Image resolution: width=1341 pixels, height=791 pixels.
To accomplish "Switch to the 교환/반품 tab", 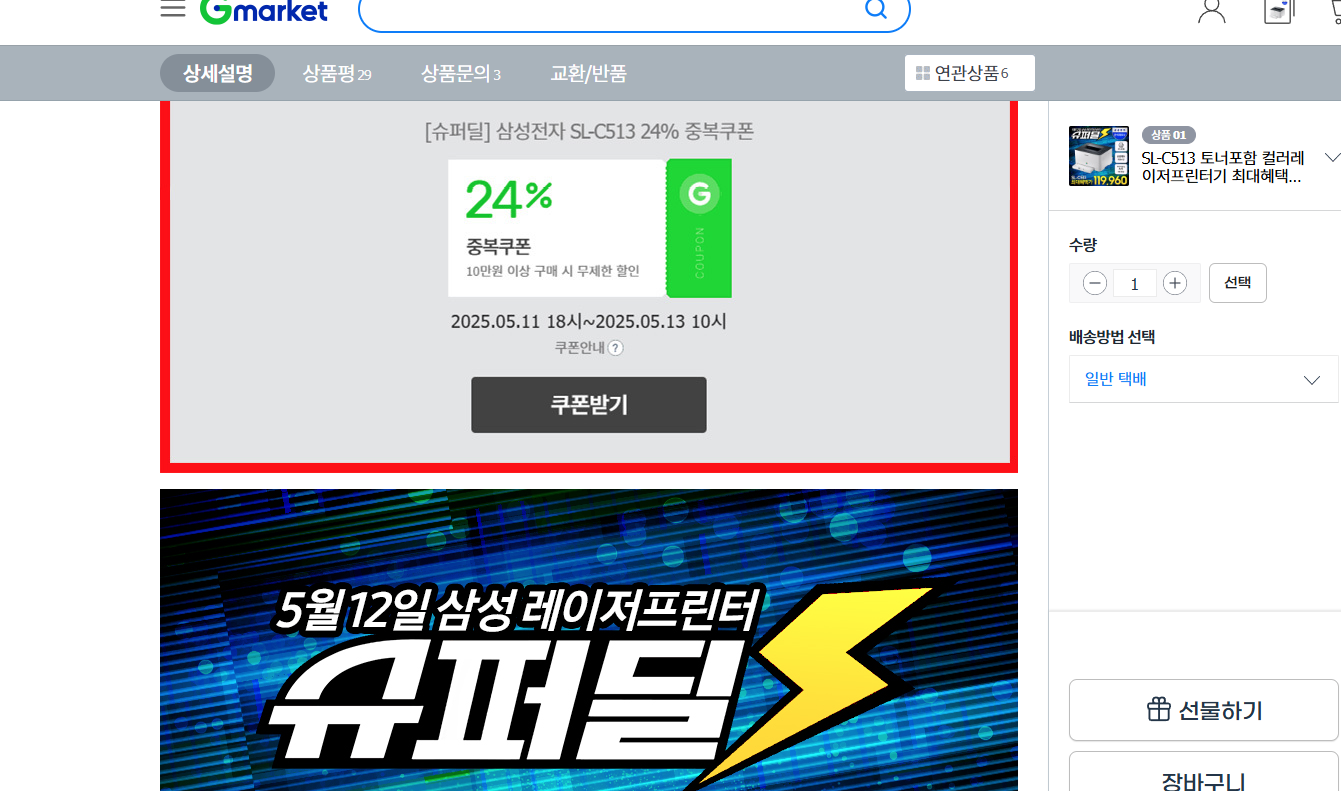I will point(589,73).
